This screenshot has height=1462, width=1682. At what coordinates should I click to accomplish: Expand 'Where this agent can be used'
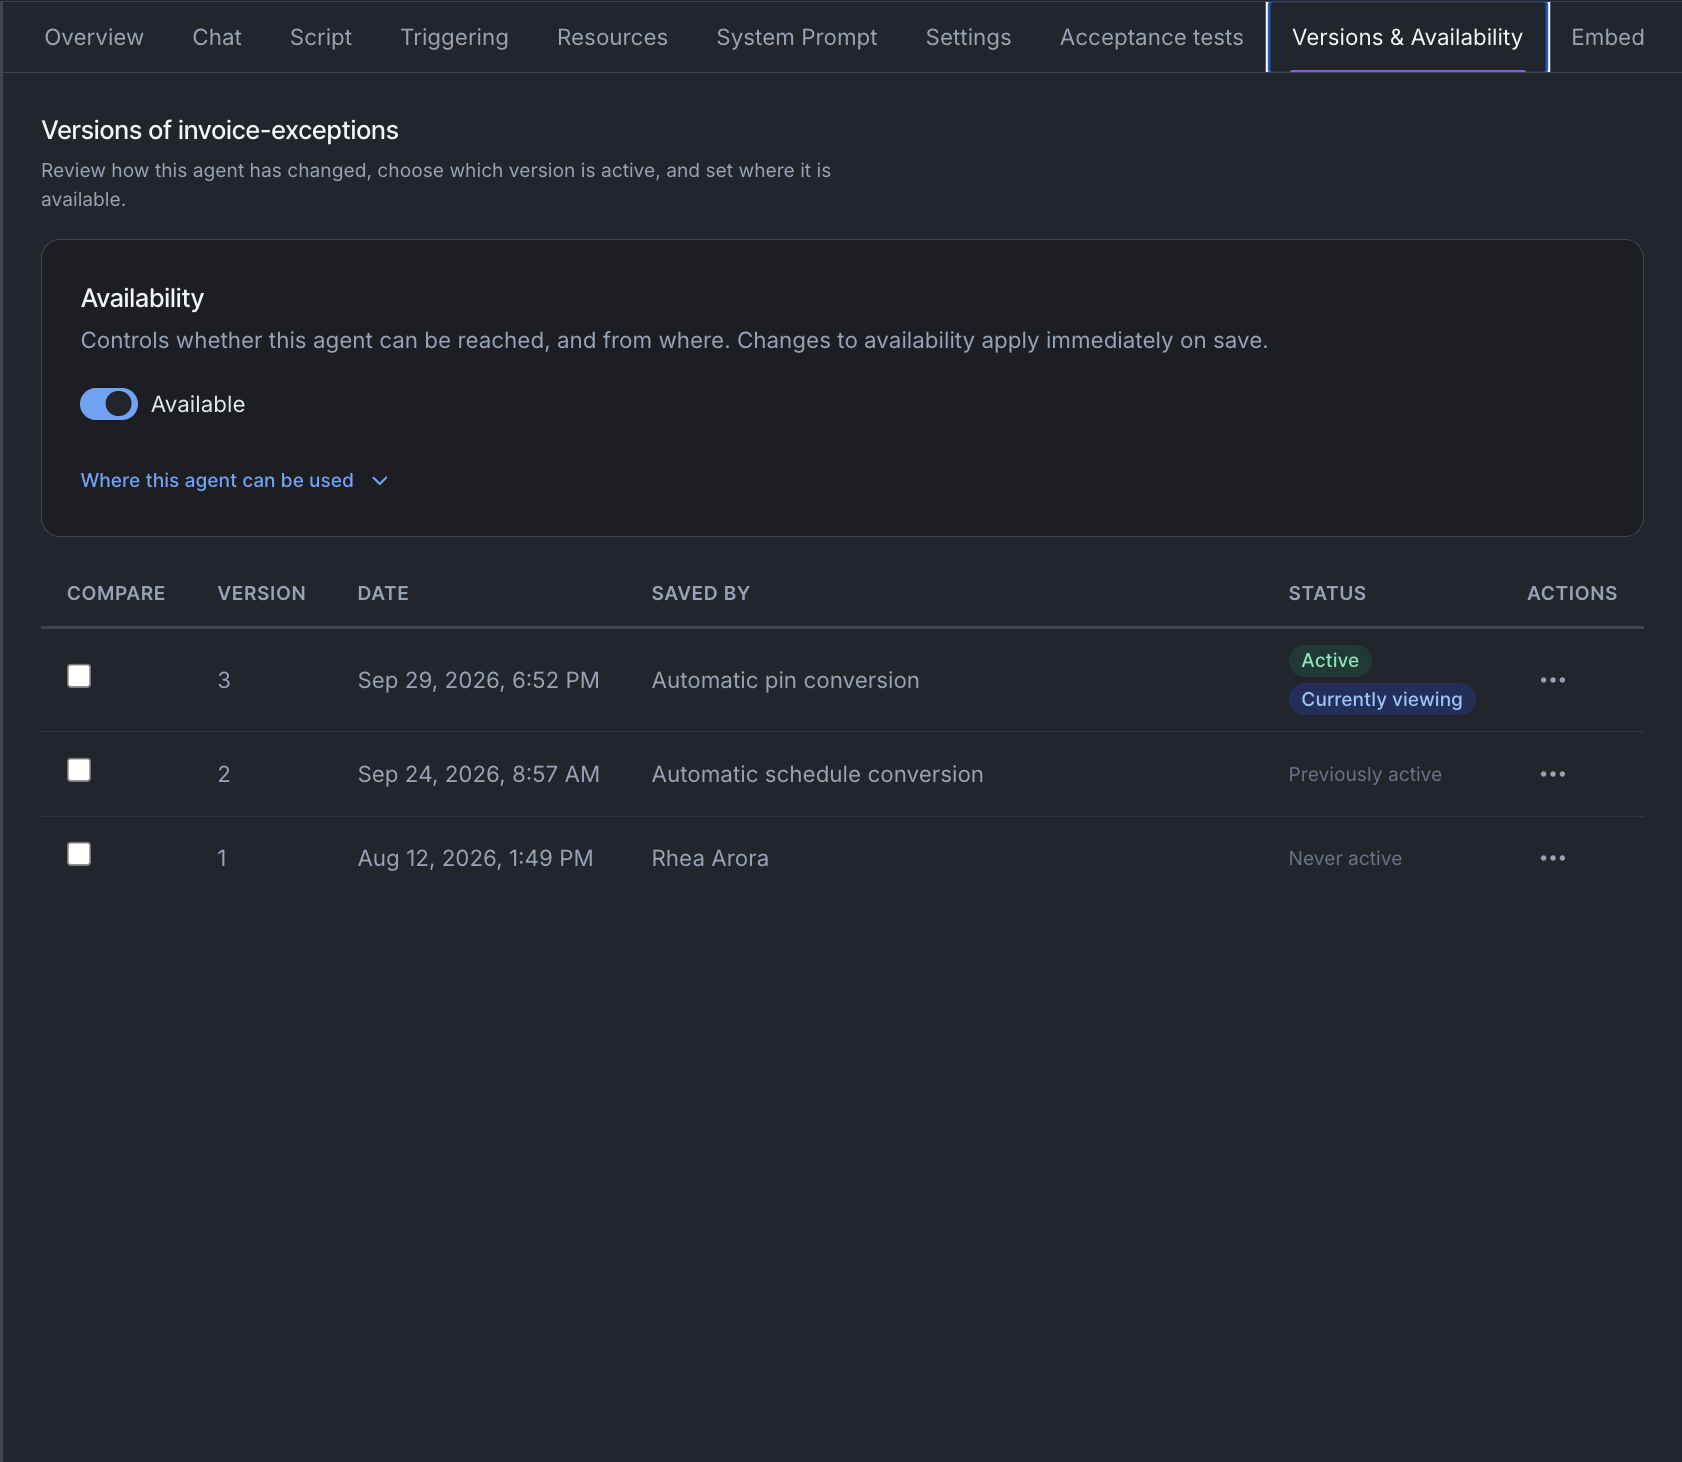[234, 480]
